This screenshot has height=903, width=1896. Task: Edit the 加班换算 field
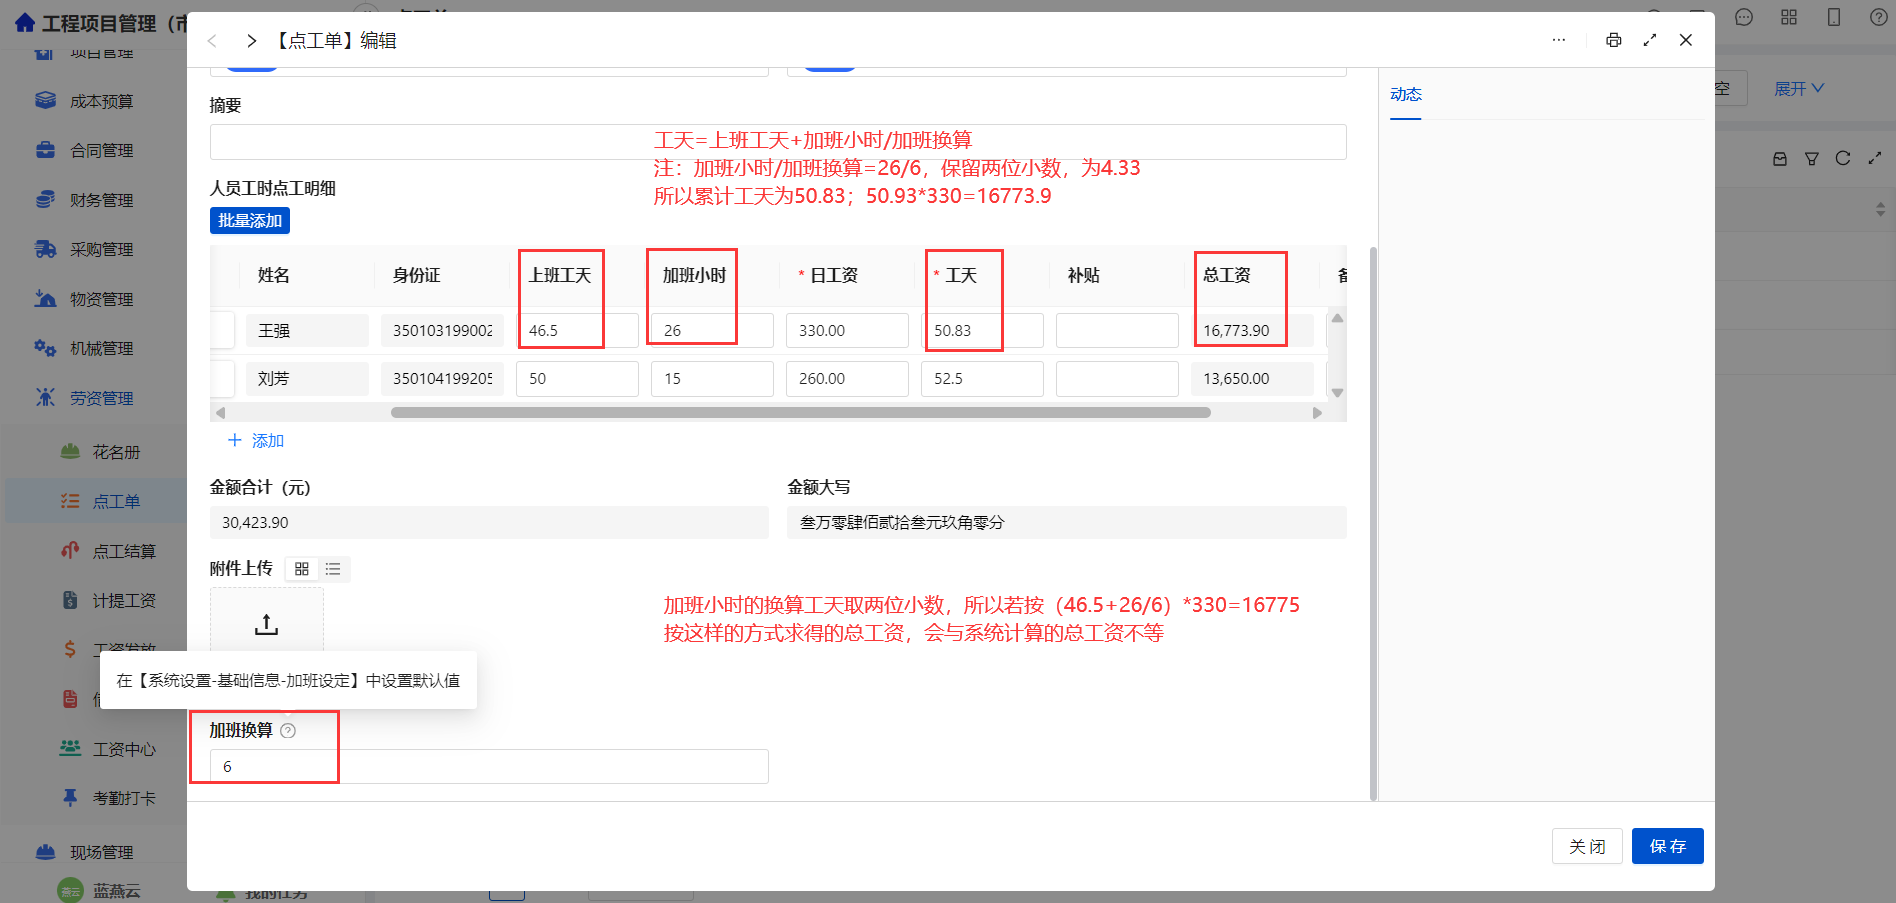[x=489, y=766]
